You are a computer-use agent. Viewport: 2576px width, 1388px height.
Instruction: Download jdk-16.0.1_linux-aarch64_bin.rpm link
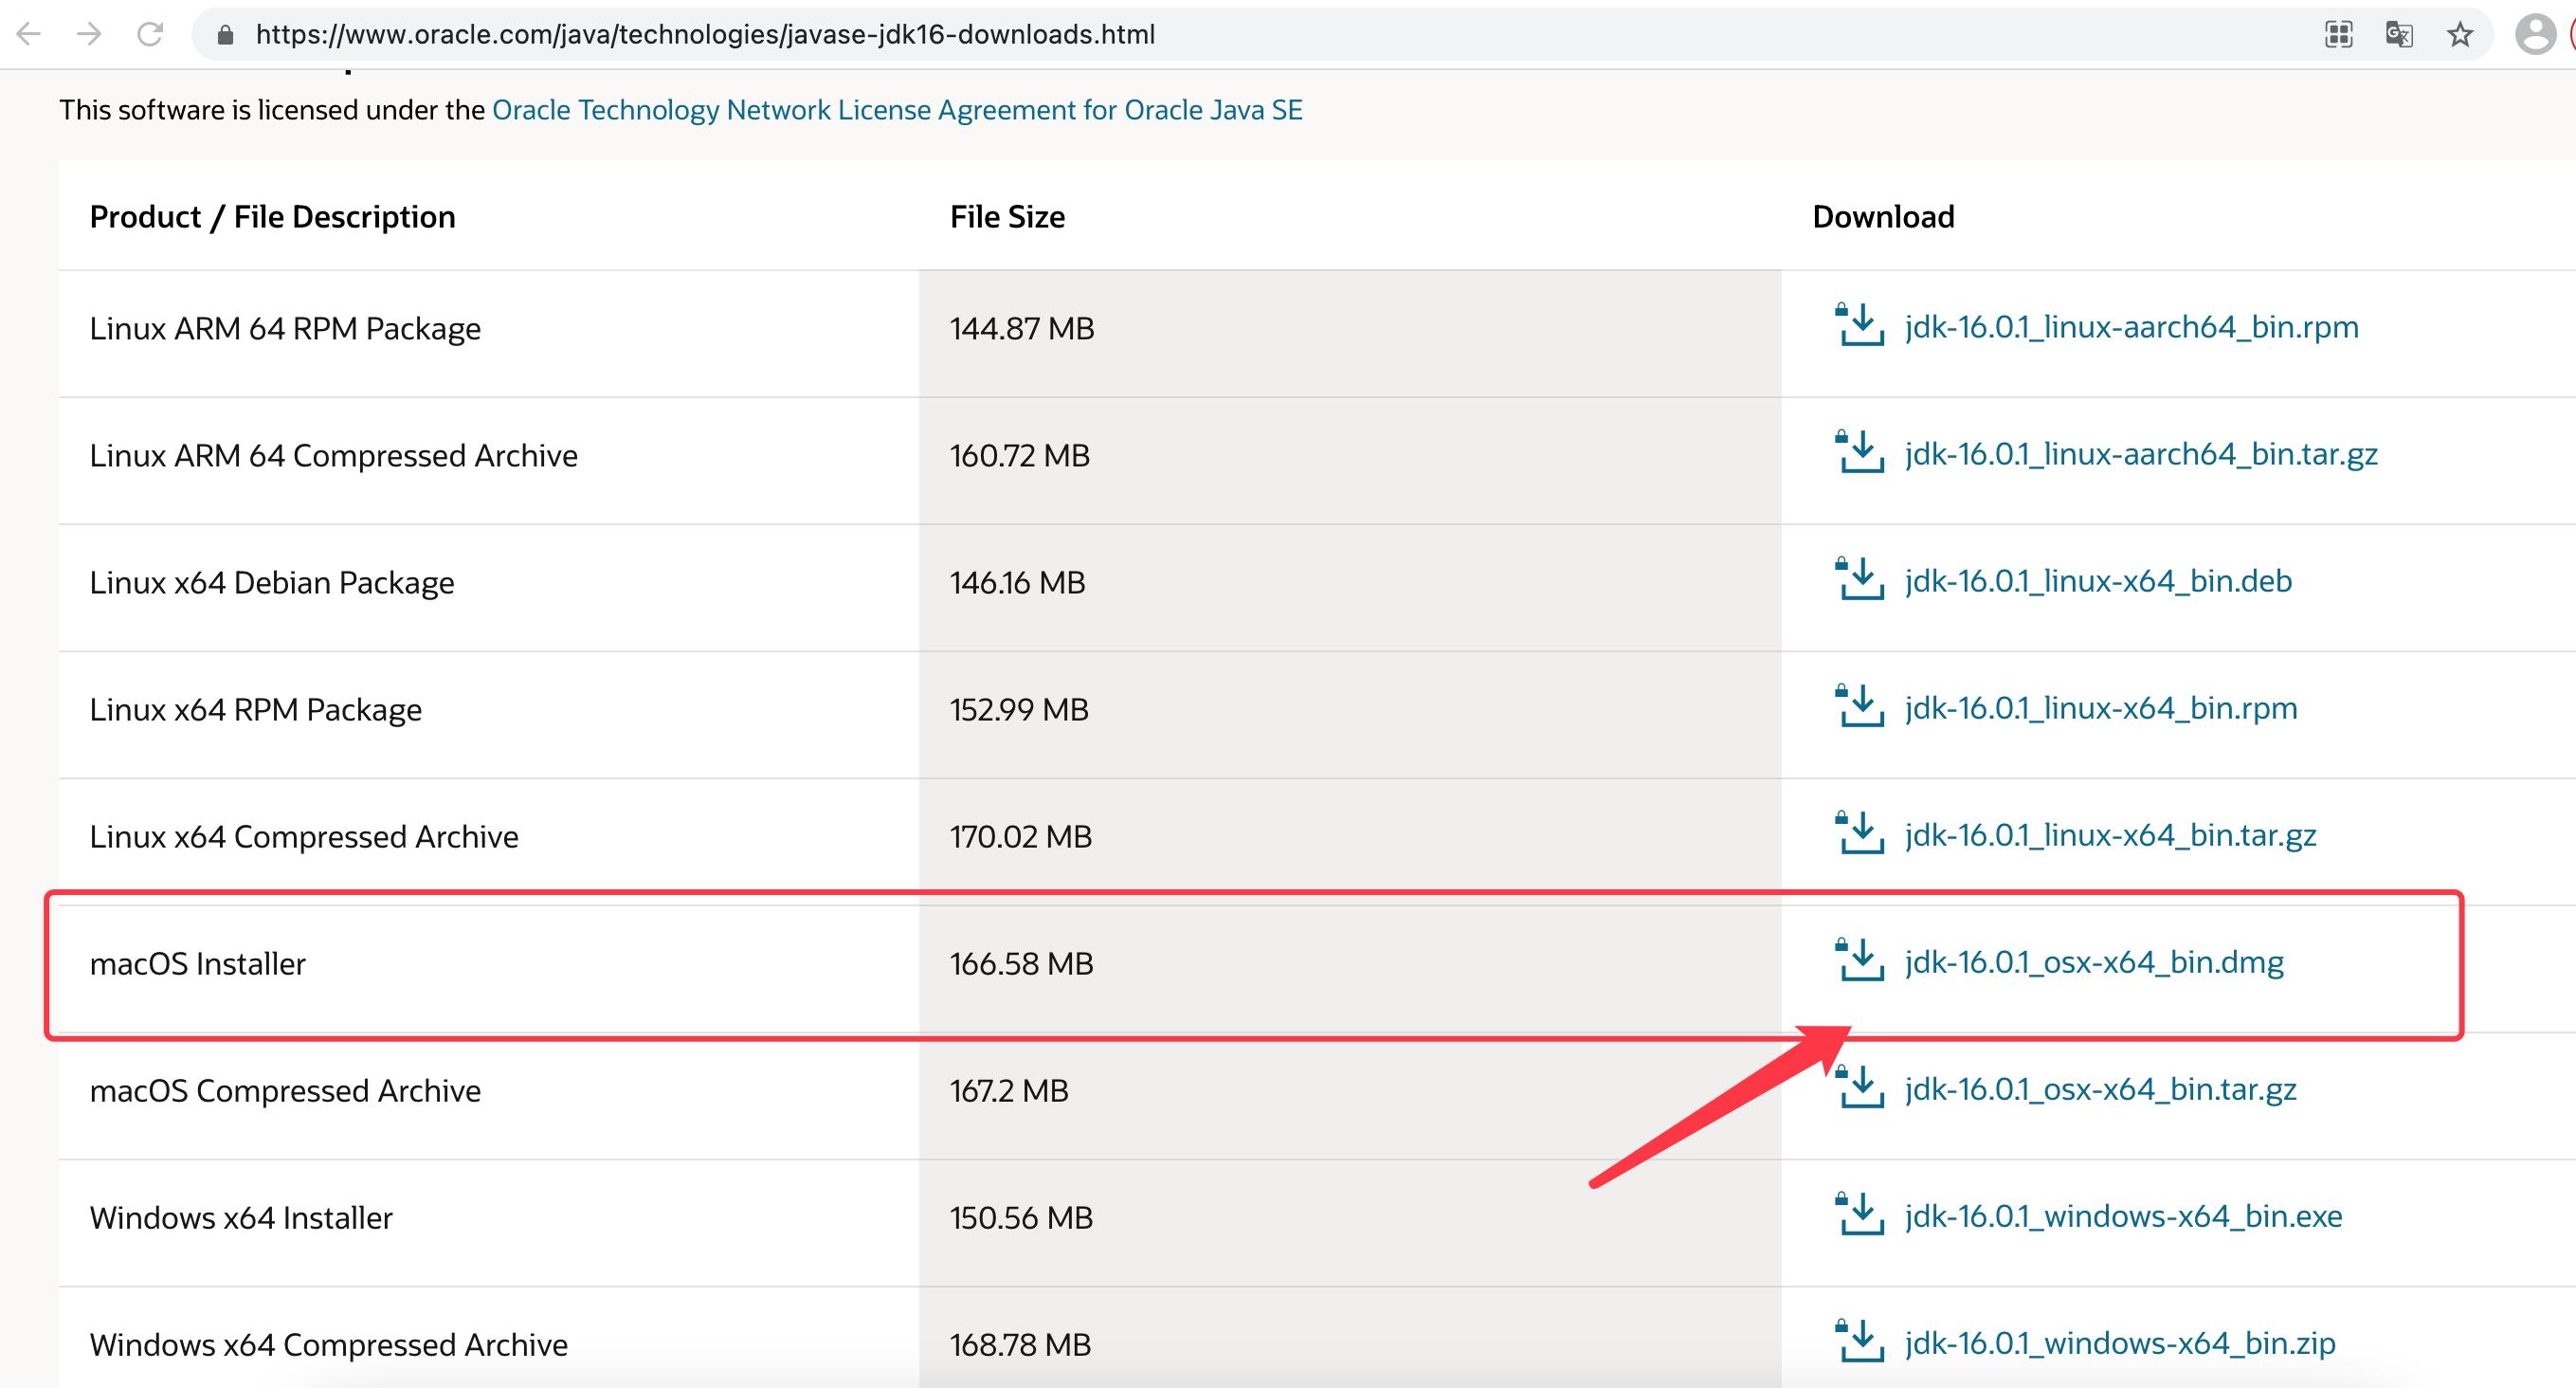(2131, 327)
